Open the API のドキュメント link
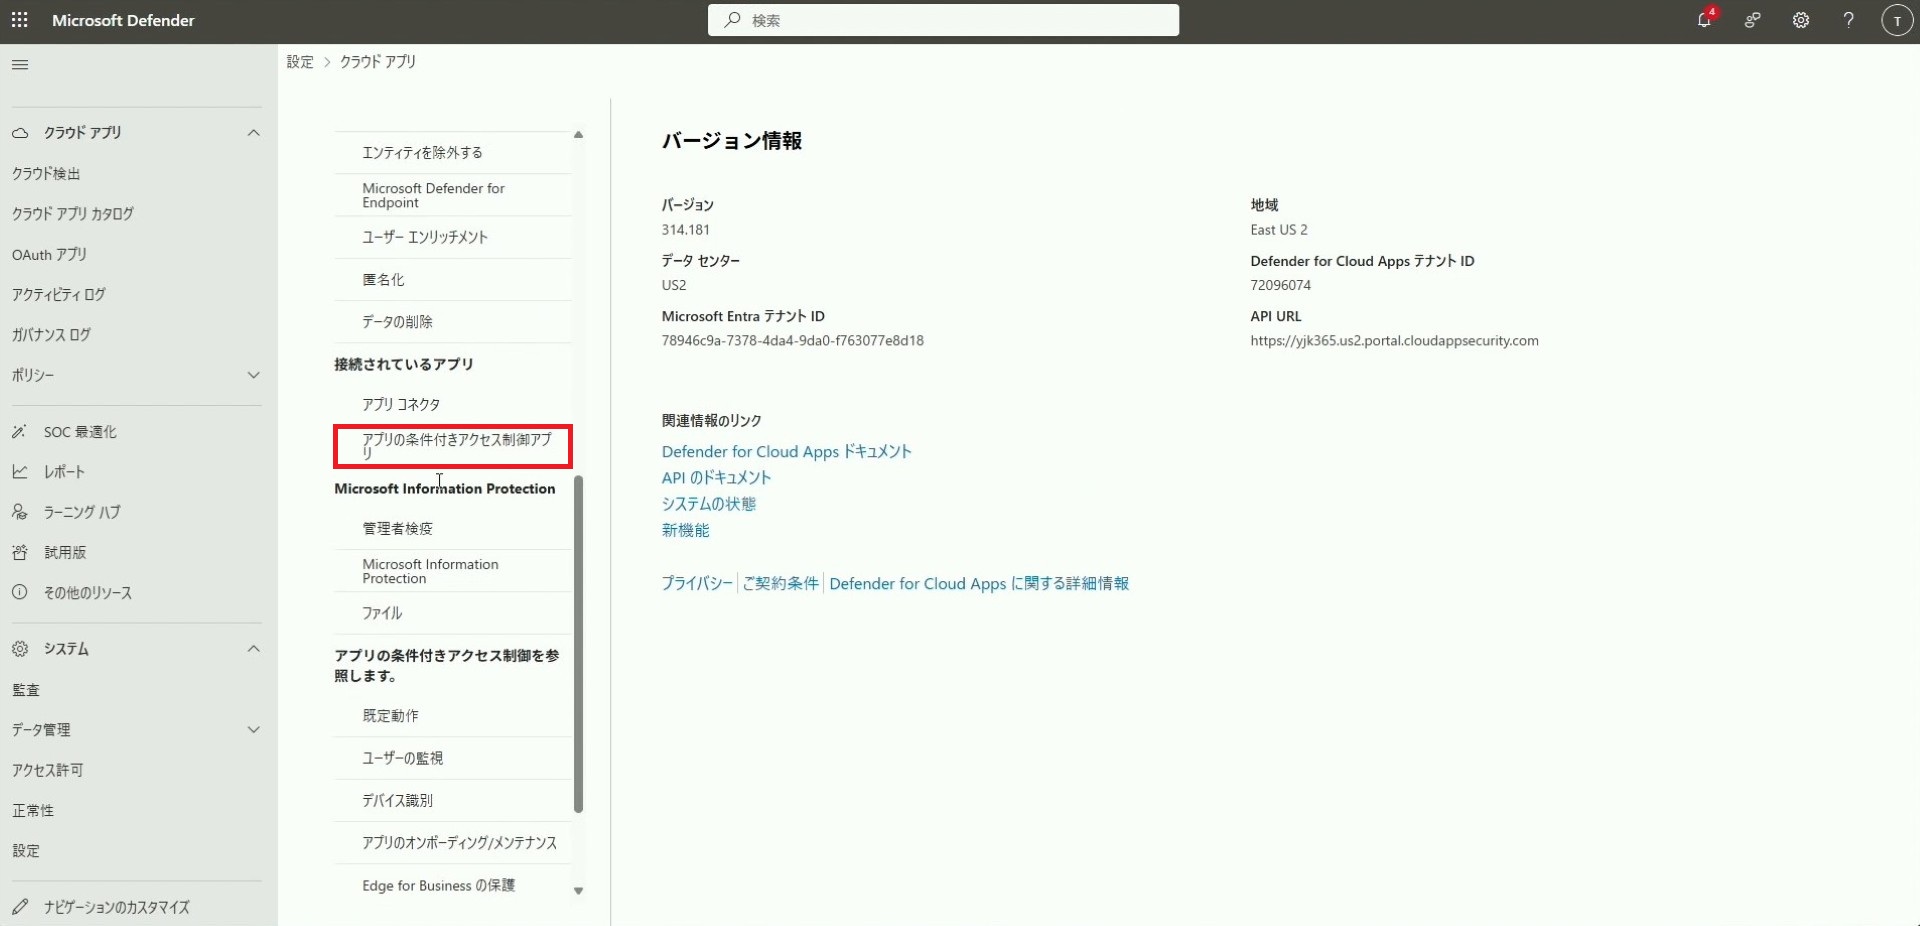This screenshot has width=1920, height=926. tap(716, 478)
